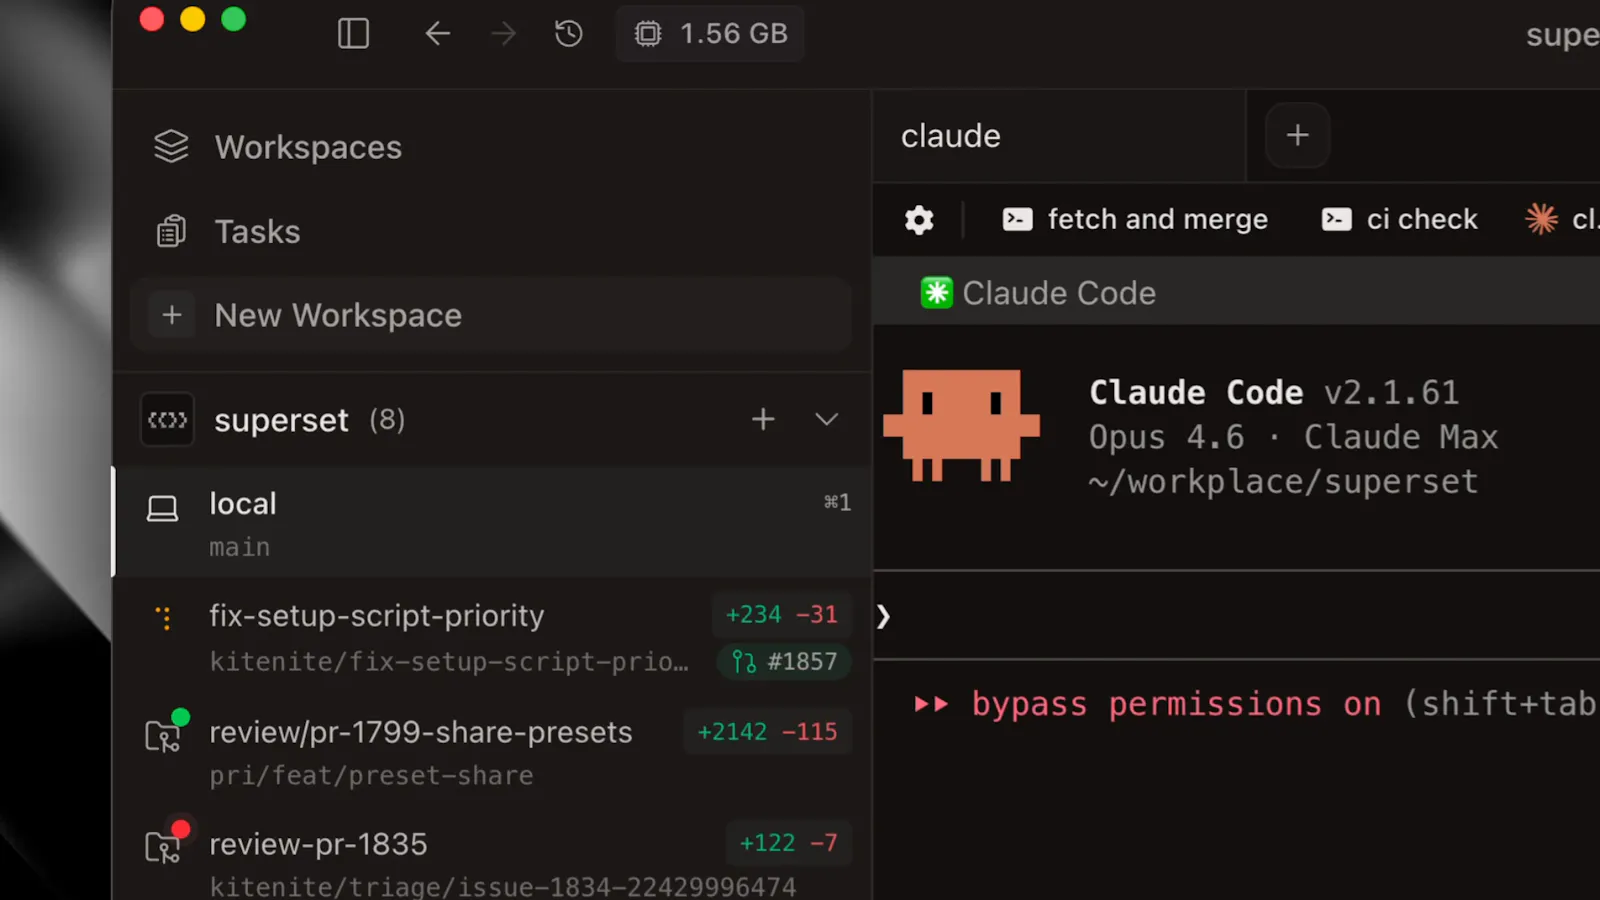This screenshot has width=1600, height=900.
Task: Run the fetch and merge preset
Action: 1135,219
